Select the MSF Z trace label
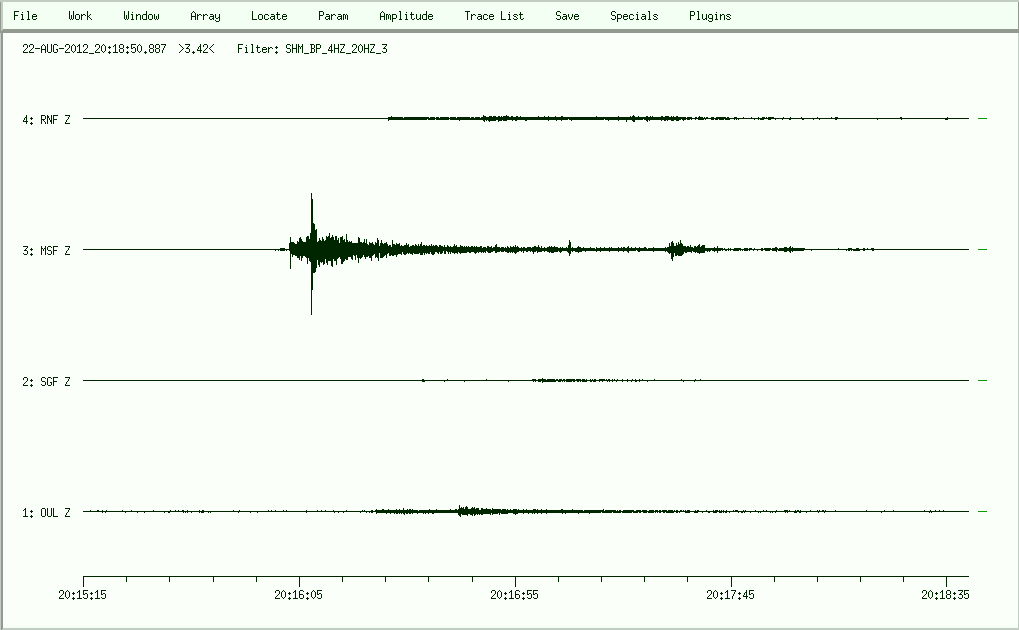Image resolution: width=1019 pixels, height=630 pixels. pyautogui.click(x=47, y=251)
